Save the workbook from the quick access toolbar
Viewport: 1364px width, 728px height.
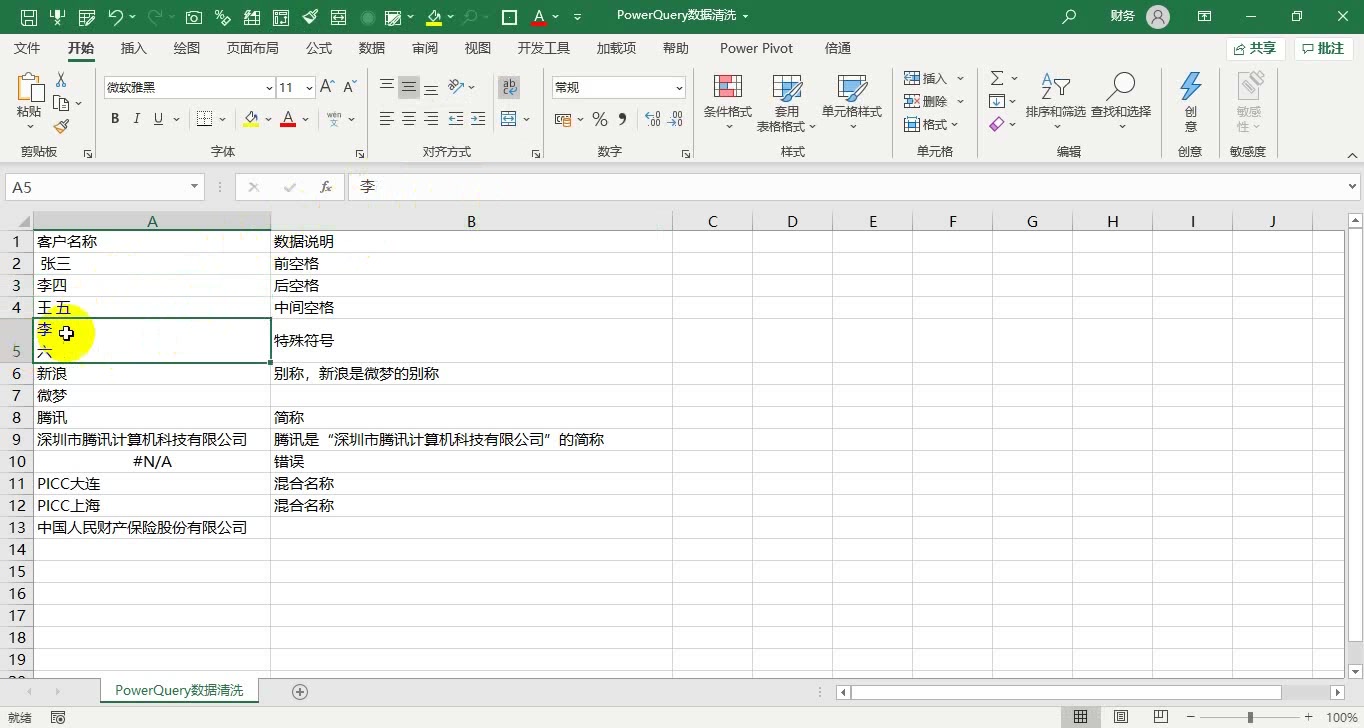[x=29, y=17]
